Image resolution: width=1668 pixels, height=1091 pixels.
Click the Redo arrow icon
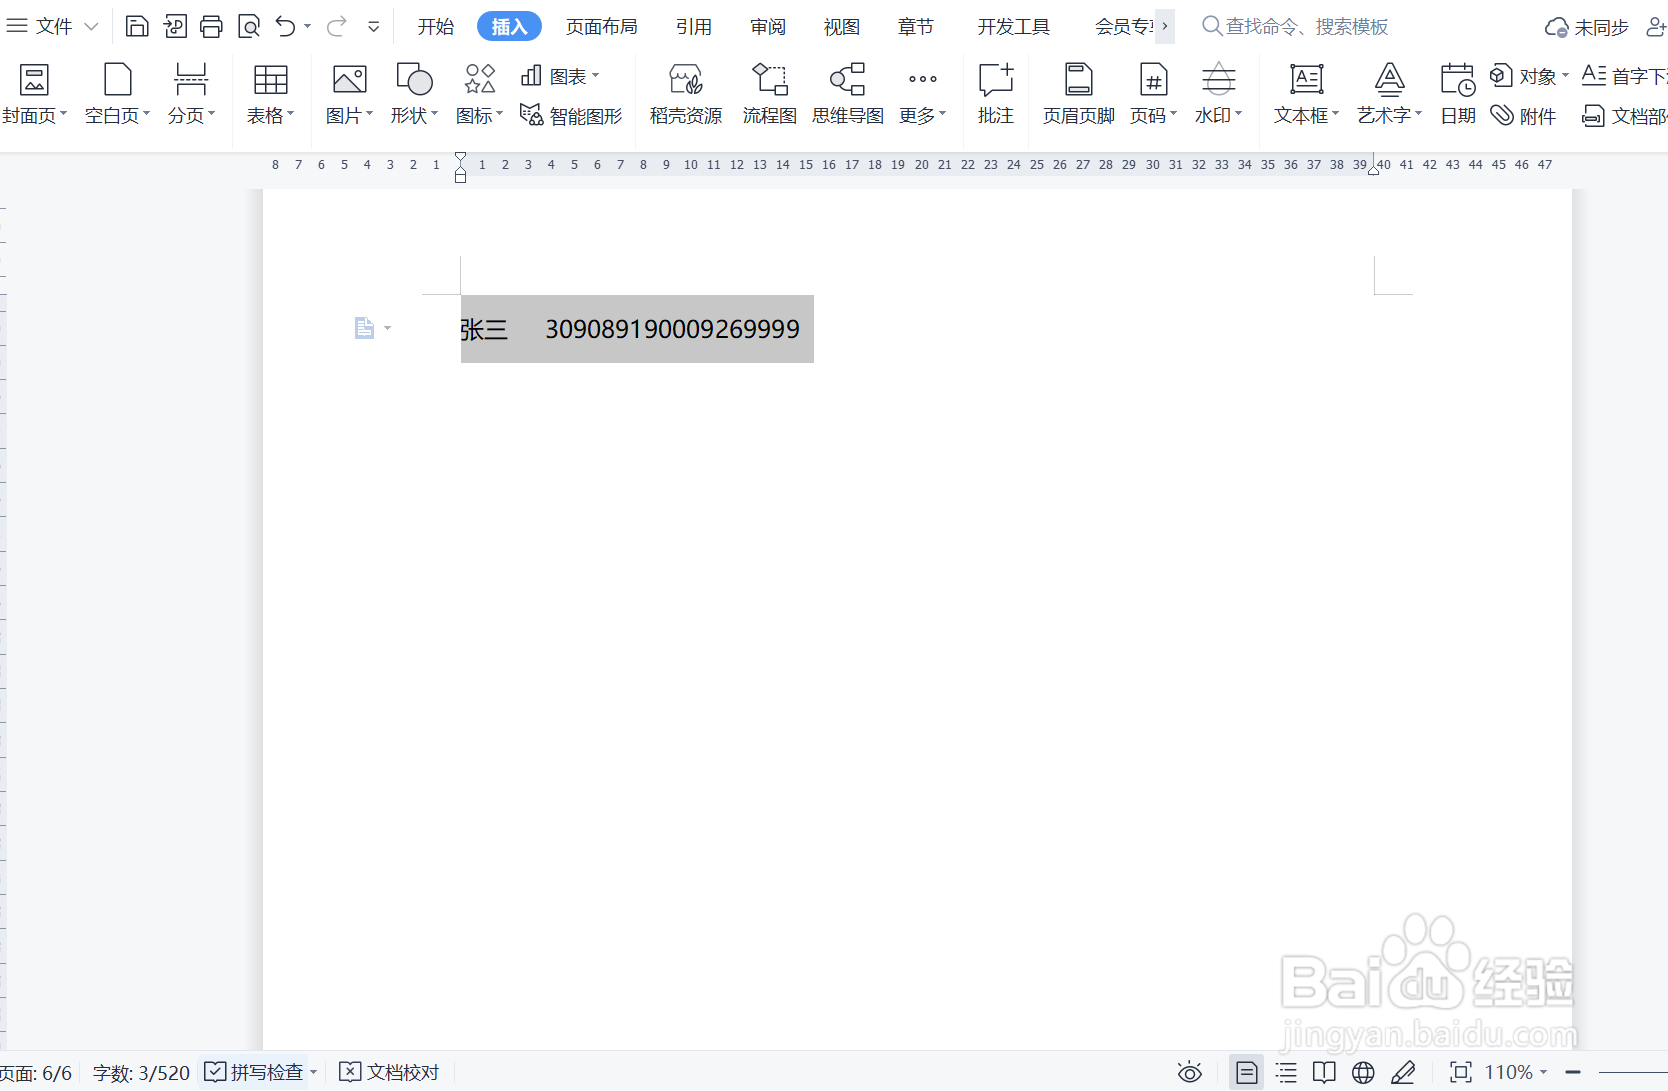pos(337,27)
